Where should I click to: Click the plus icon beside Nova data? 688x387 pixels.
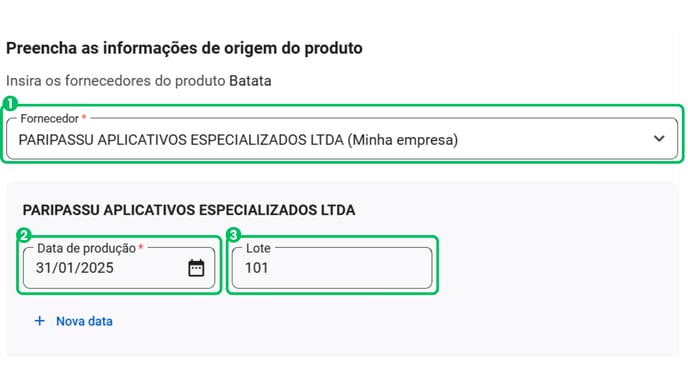(x=39, y=321)
